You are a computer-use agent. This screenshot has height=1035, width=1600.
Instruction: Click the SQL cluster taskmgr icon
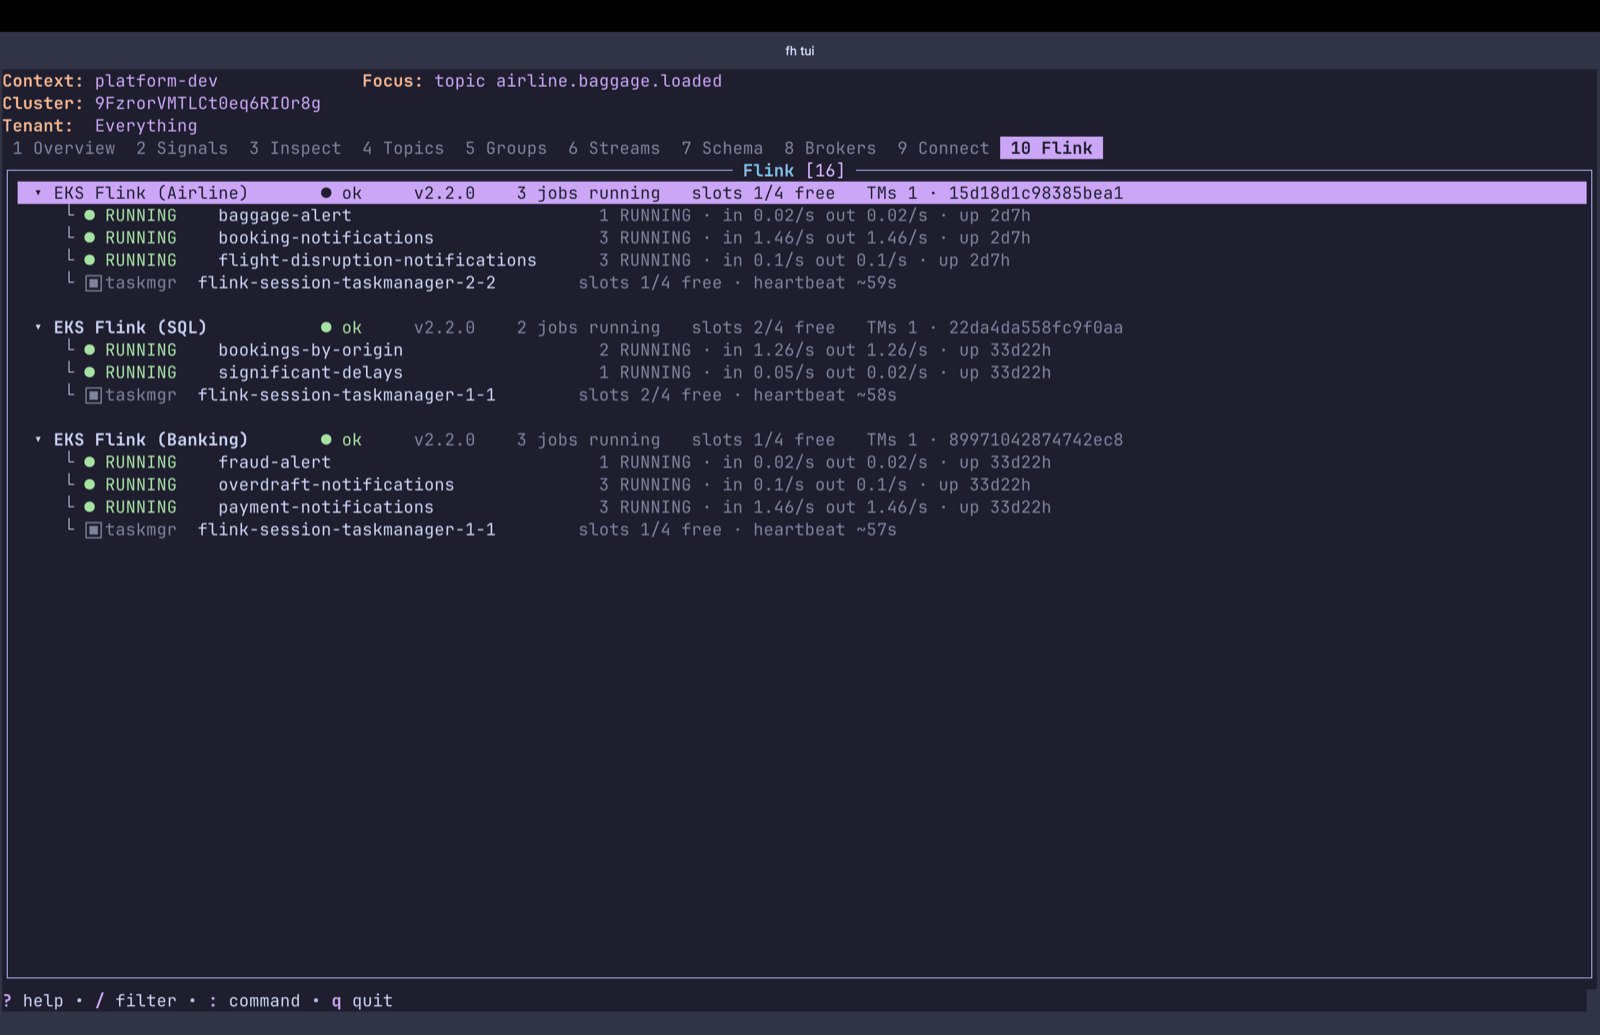coord(93,395)
